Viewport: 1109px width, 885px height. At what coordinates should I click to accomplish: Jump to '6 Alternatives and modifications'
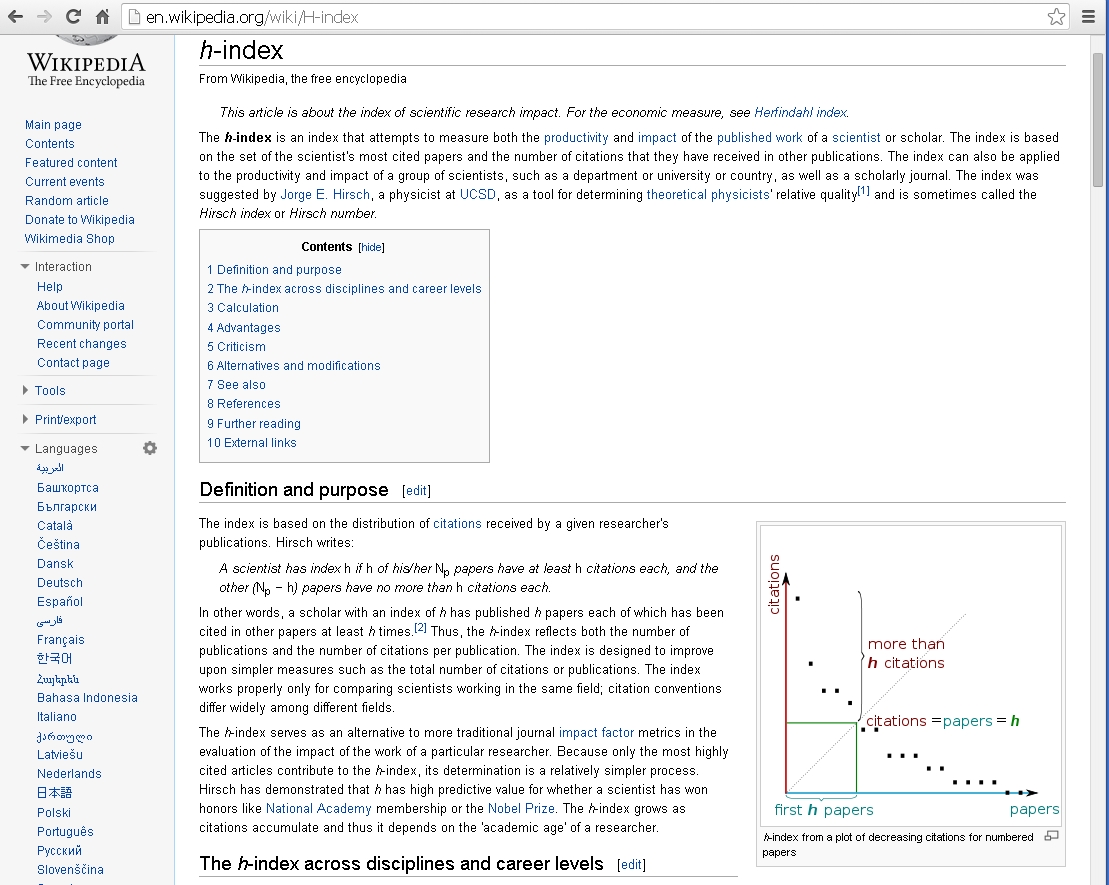[294, 366]
